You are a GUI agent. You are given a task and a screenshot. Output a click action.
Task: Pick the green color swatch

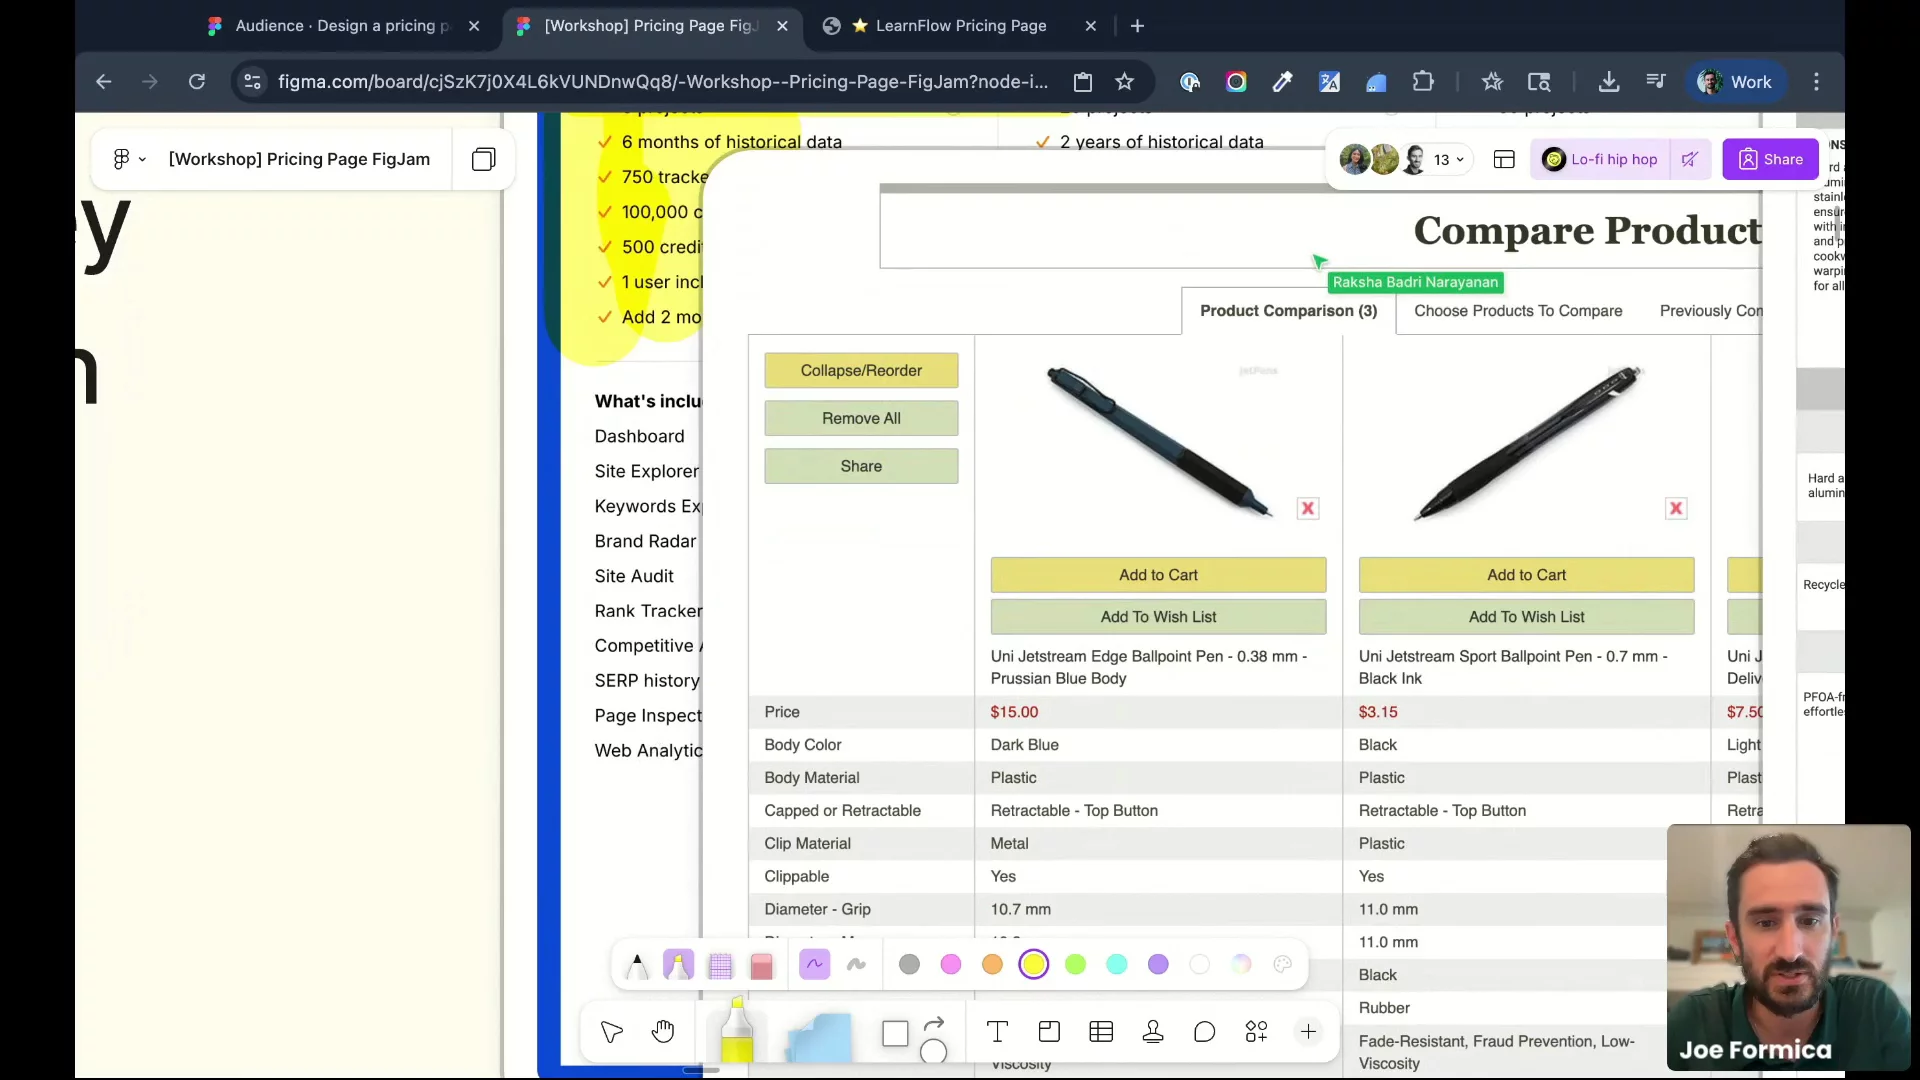coord(1076,964)
